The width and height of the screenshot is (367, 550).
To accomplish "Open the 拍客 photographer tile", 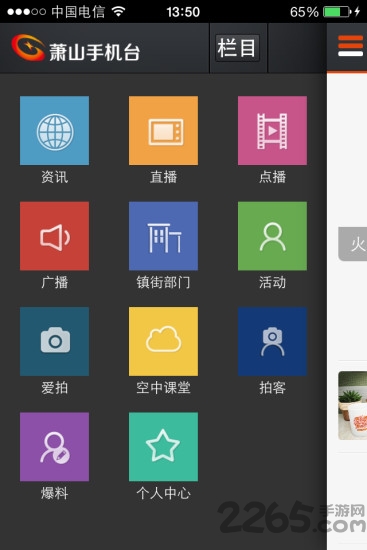I will coord(272,341).
